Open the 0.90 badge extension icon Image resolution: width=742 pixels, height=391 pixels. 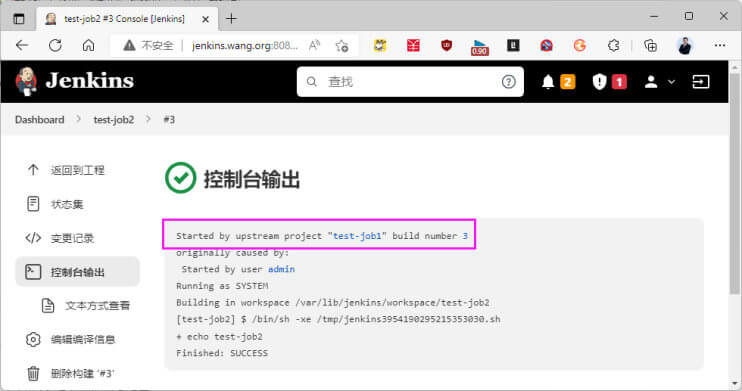pos(479,47)
